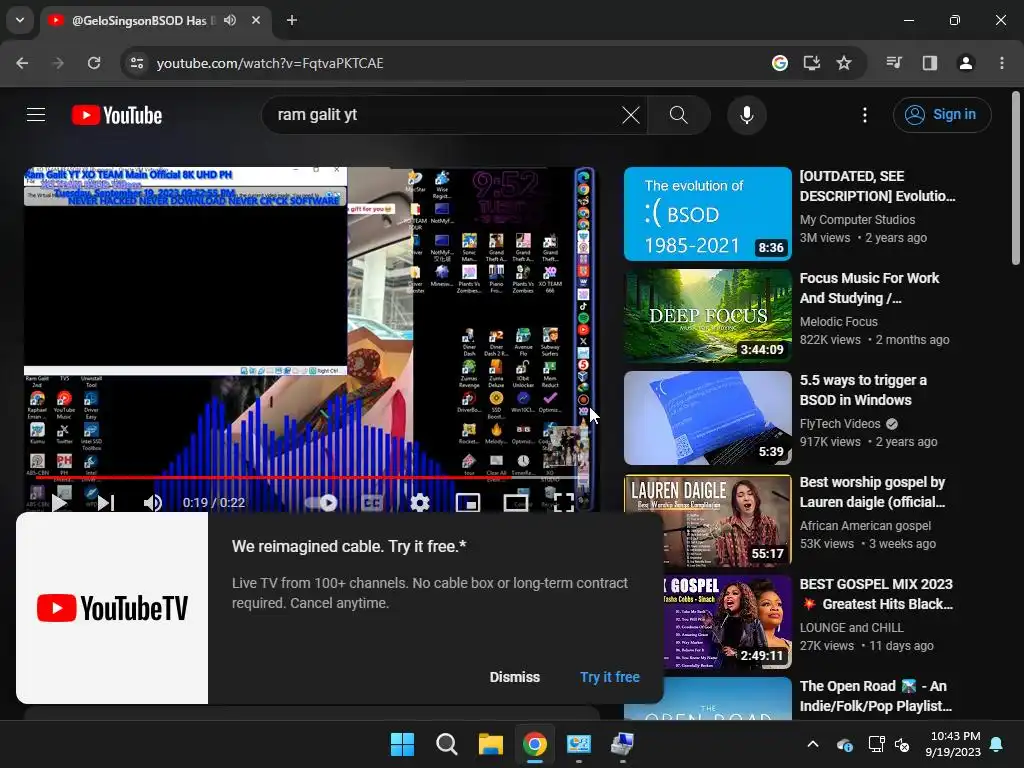Open the Chrome three-dot menu
Viewport: 1024px width, 768px height.
pos(1002,63)
